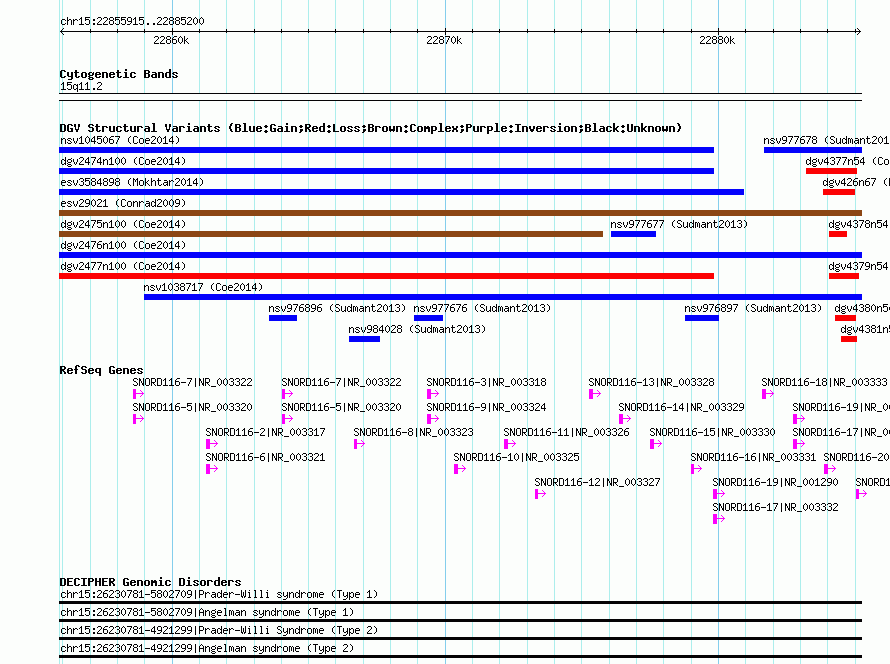
Task: Click the Prader-Willi syndrome (Type 1) entry
Action: tap(460, 597)
